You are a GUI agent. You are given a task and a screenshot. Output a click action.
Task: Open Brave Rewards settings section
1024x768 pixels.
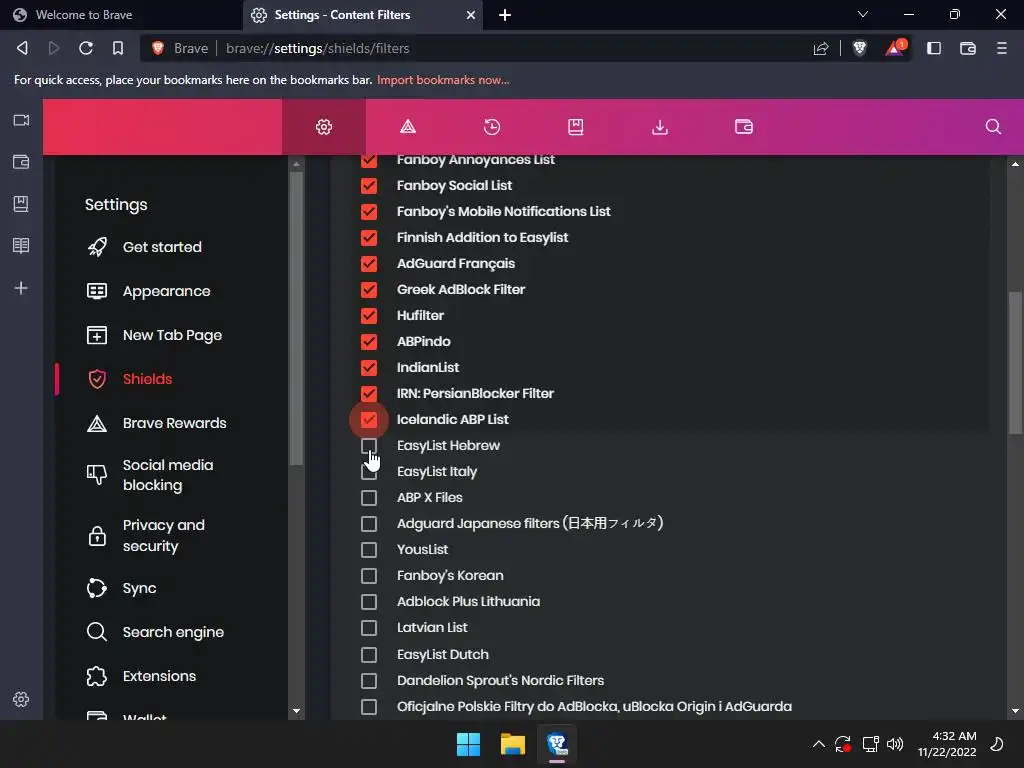click(x=174, y=423)
